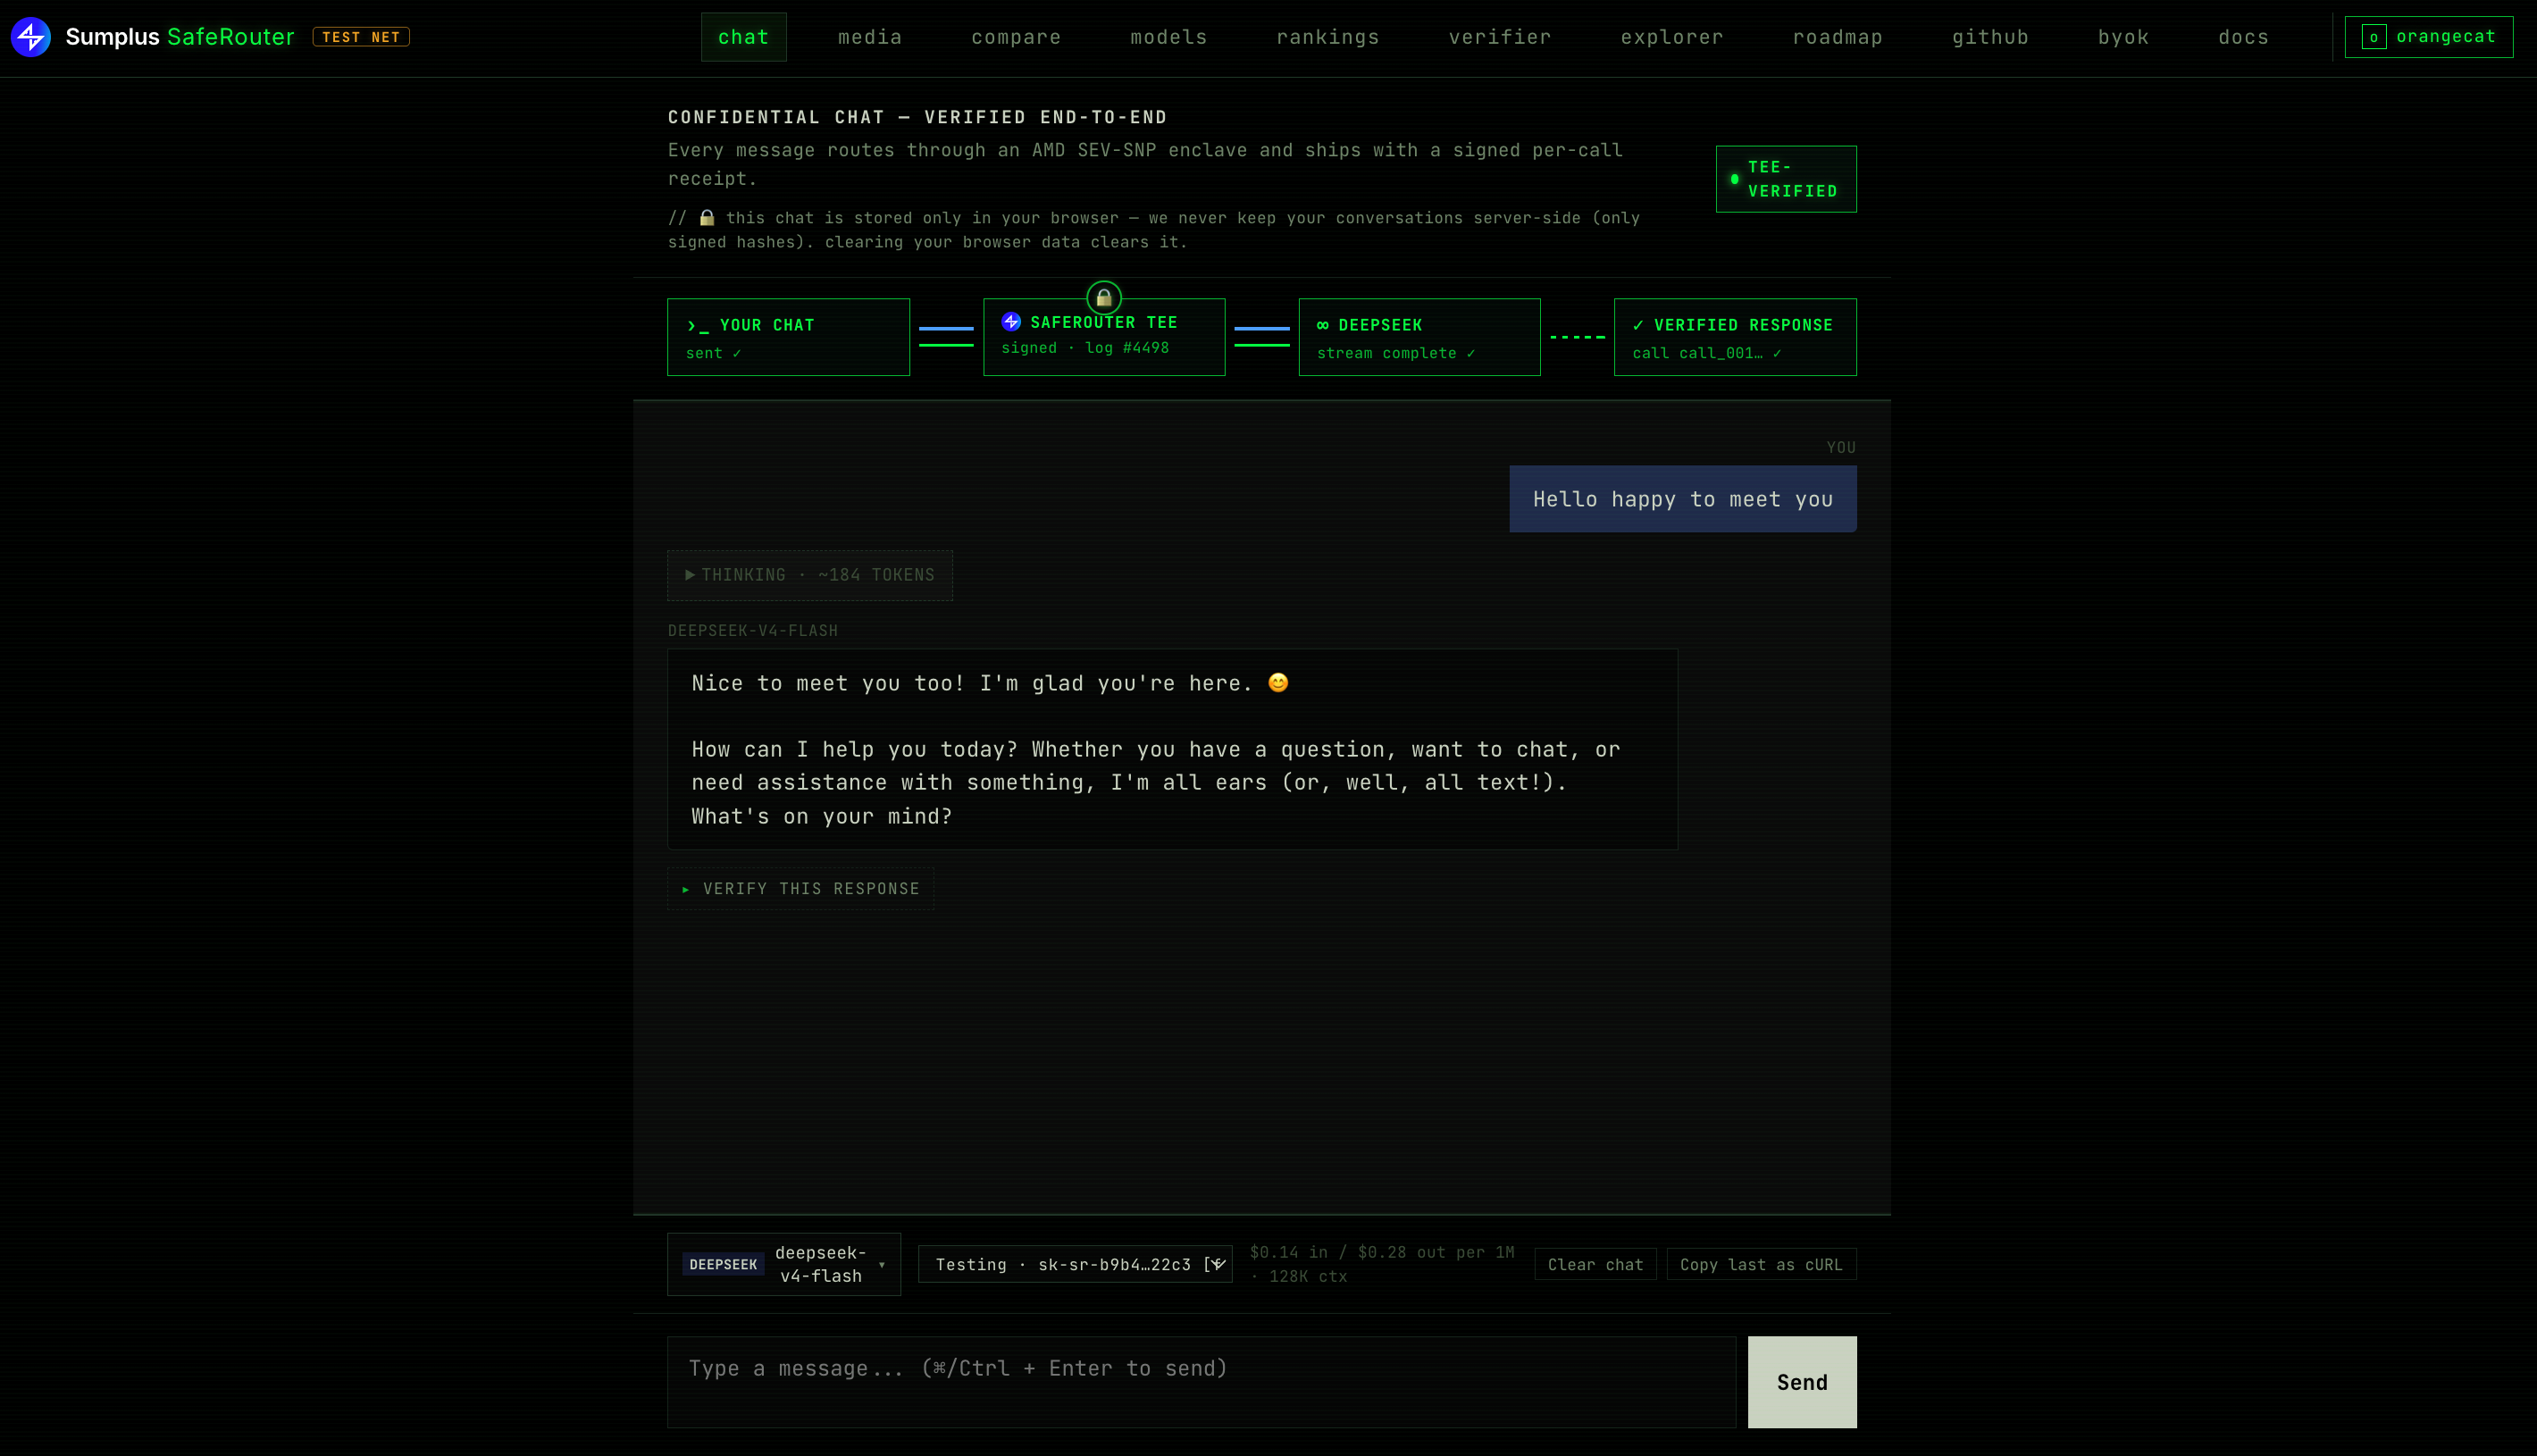2537x1456 pixels.
Task: Click the Sumplus SafeRouter brand name
Action: click(x=180, y=37)
